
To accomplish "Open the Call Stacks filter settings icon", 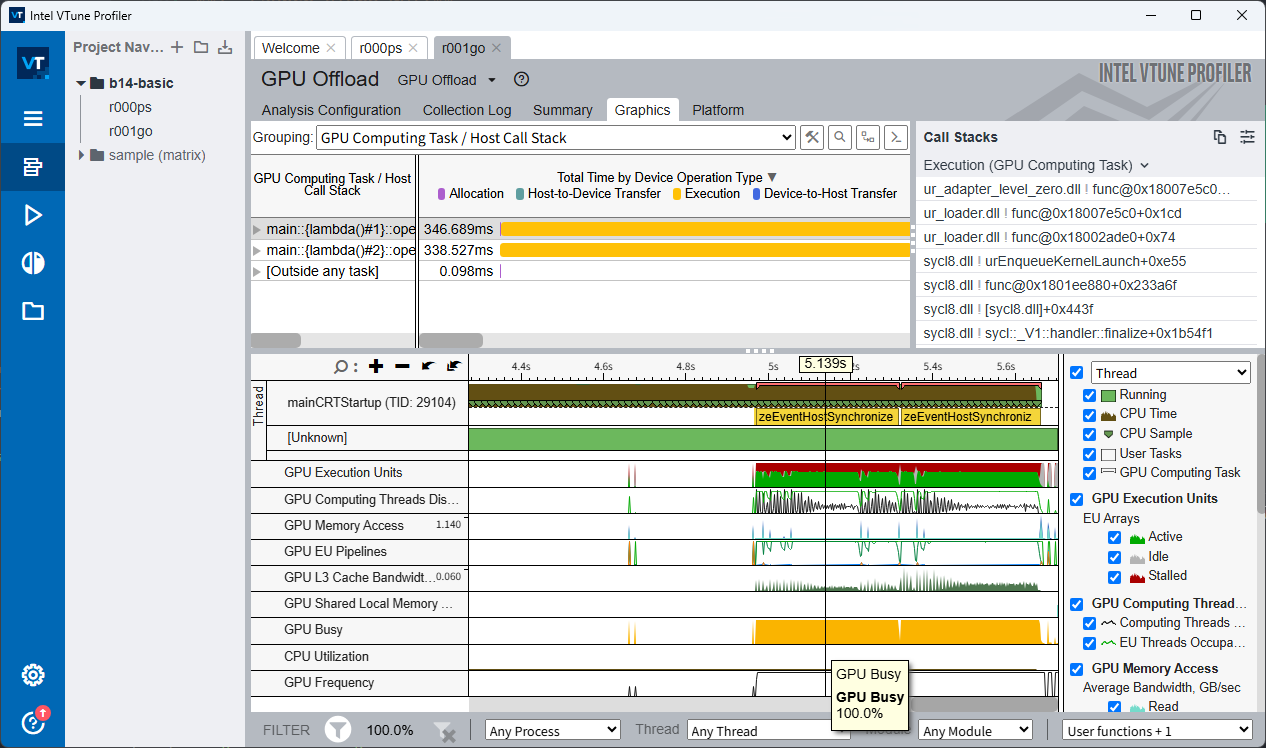I will click(x=1247, y=137).
